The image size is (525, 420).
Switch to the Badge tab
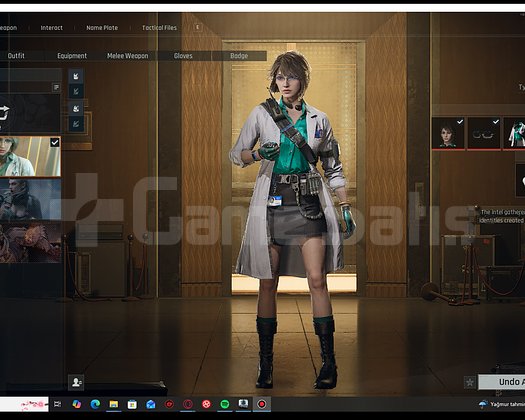coord(239,56)
